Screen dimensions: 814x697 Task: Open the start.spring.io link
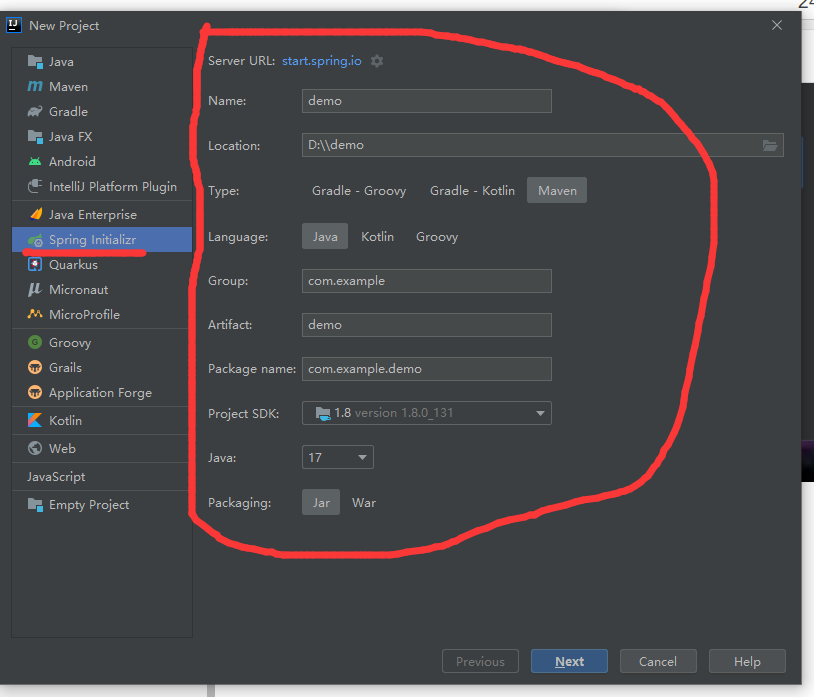[321, 61]
